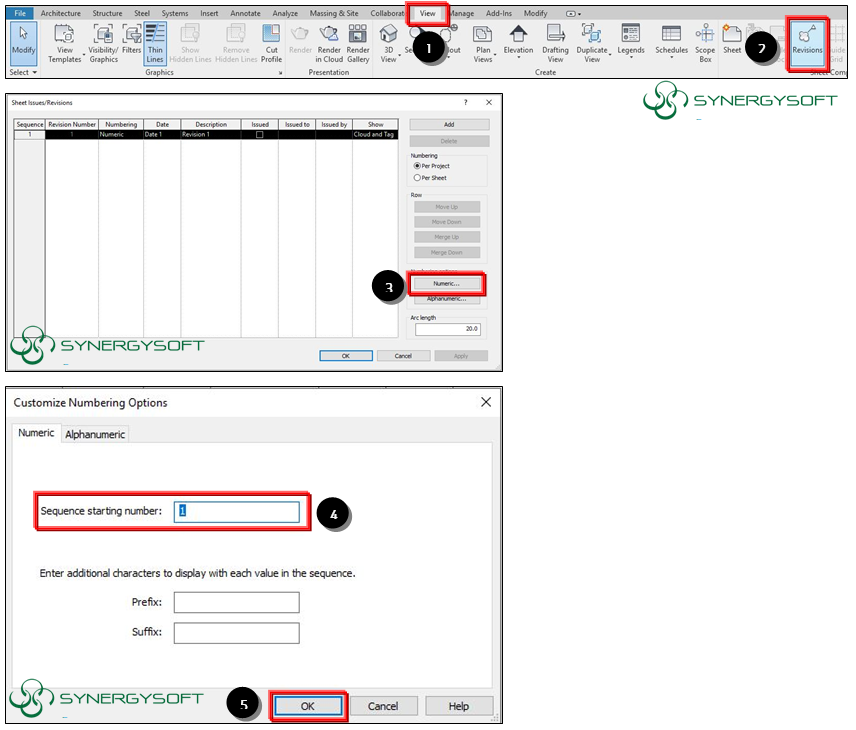Select Per Sheet numbering
The height and width of the screenshot is (730, 856).
click(x=418, y=178)
